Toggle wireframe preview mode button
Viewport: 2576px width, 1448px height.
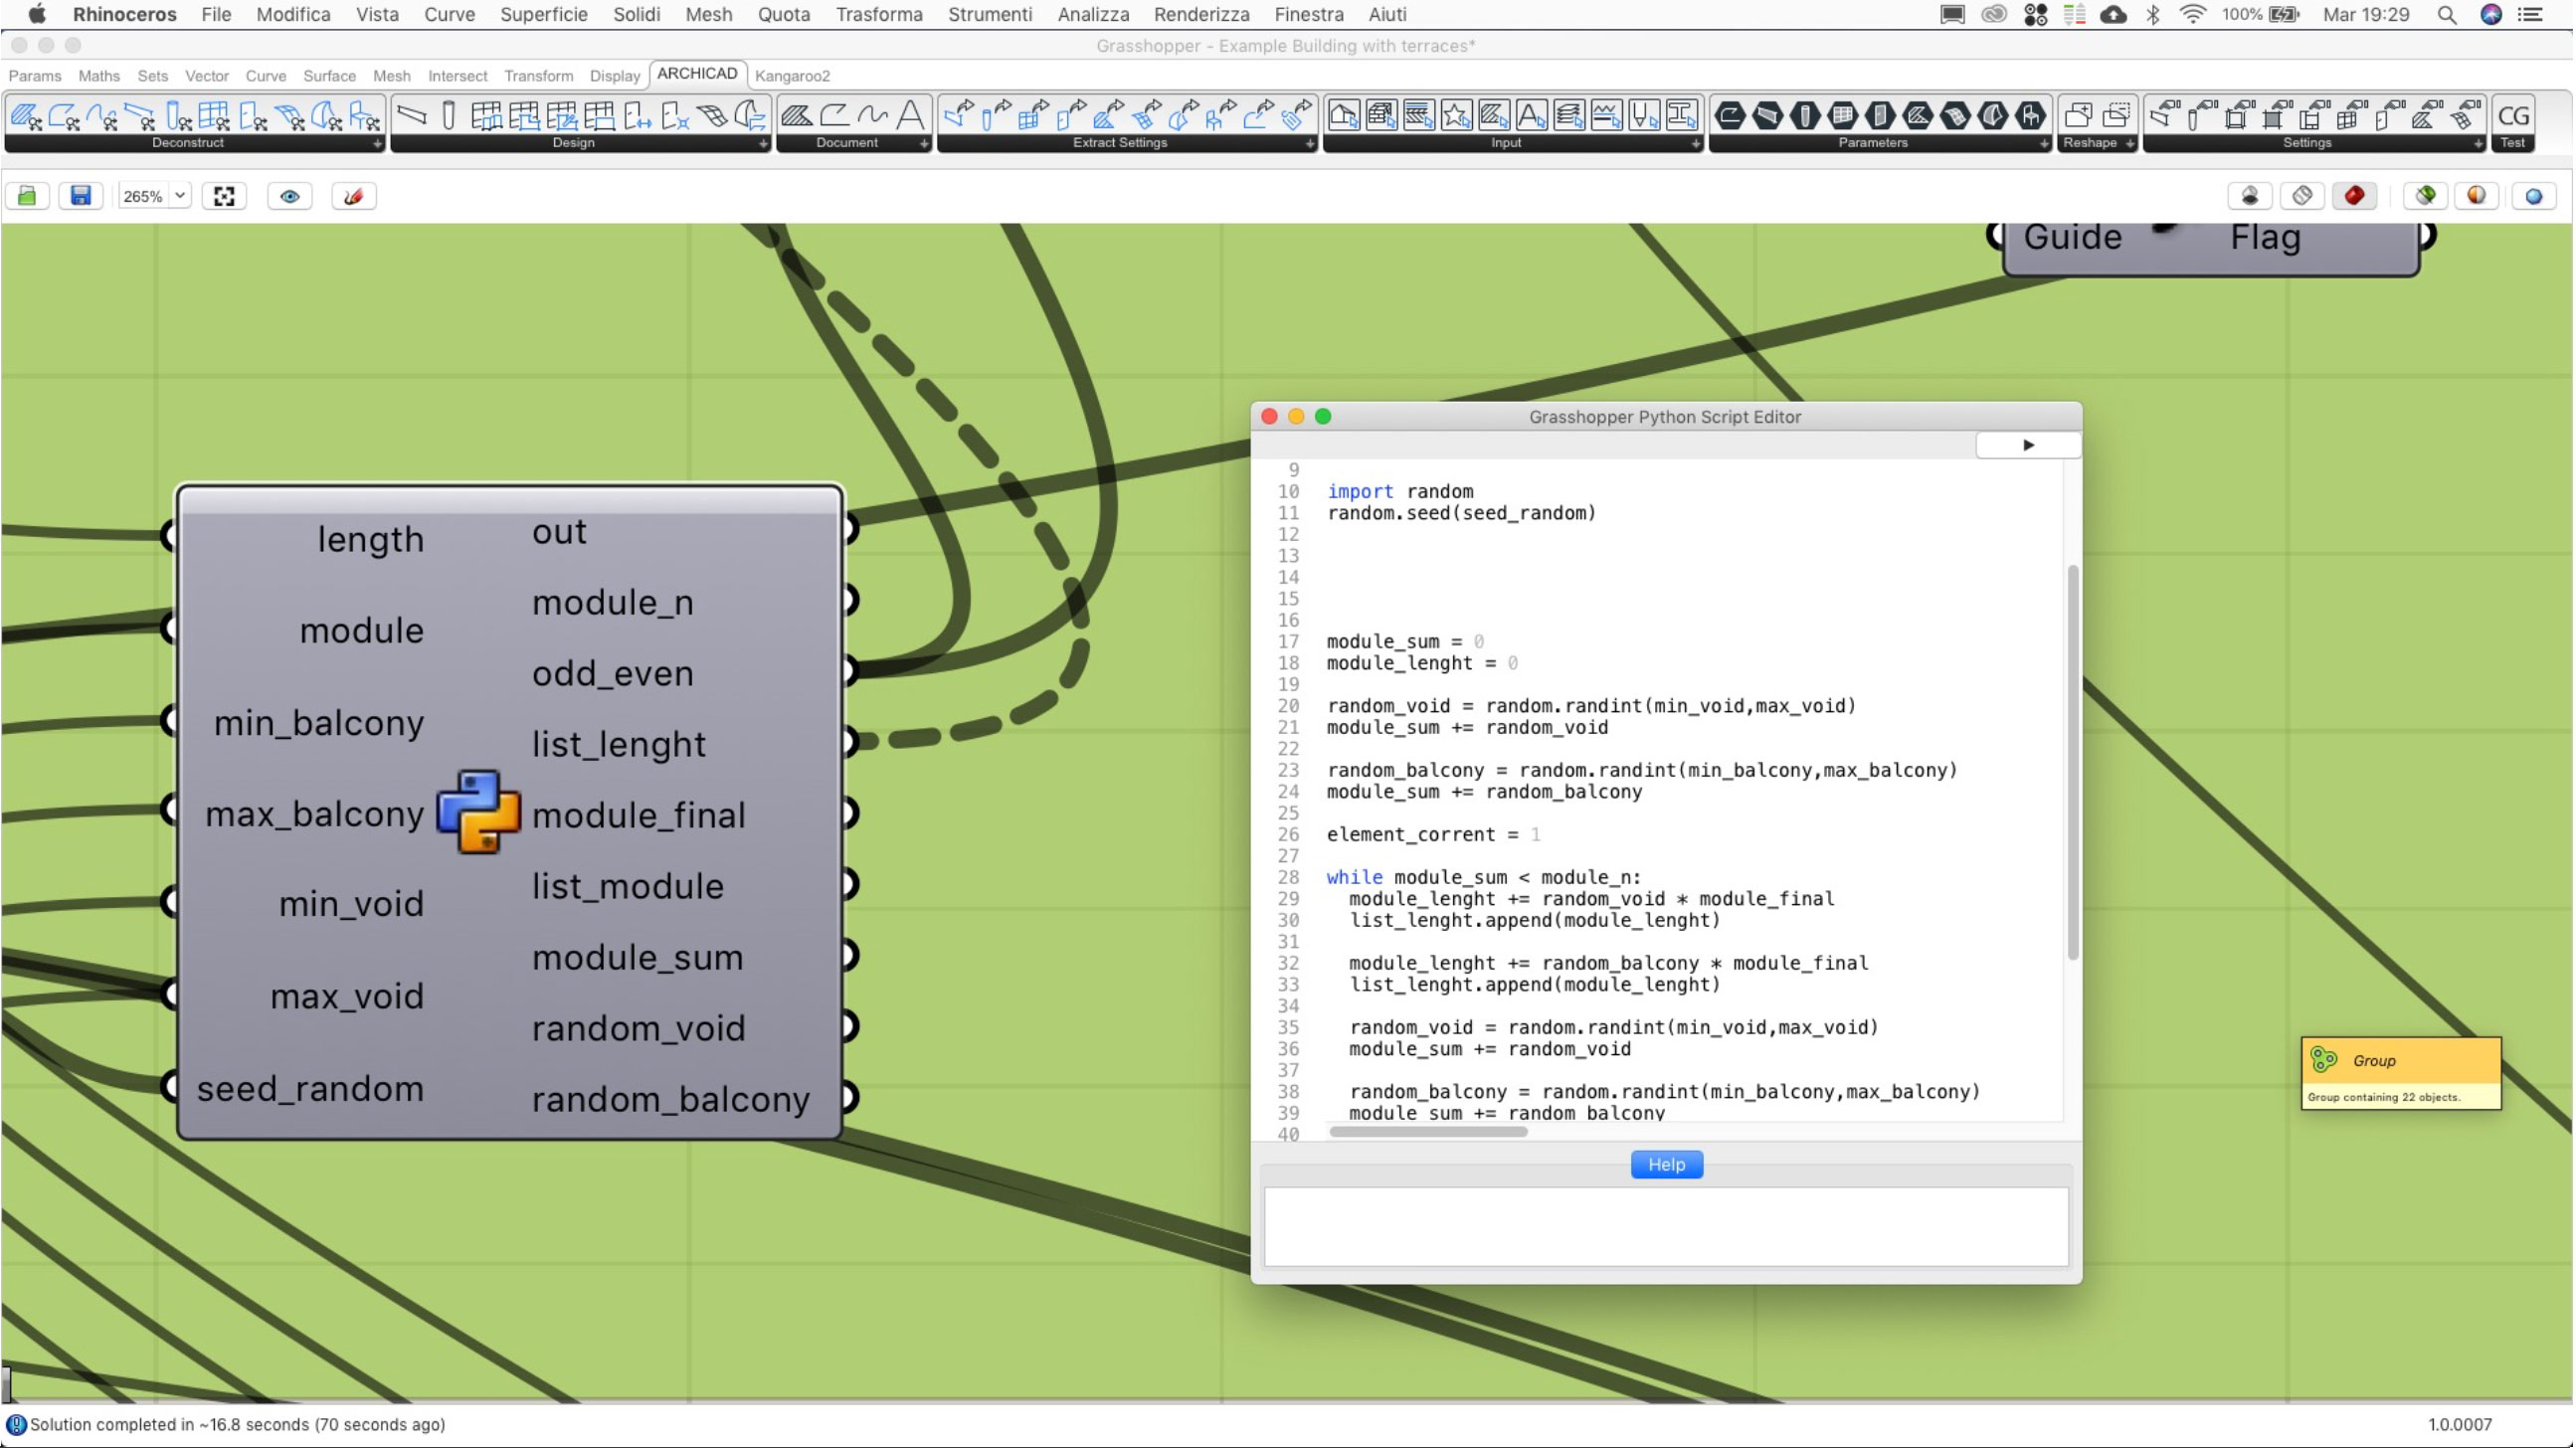pos(2302,196)
